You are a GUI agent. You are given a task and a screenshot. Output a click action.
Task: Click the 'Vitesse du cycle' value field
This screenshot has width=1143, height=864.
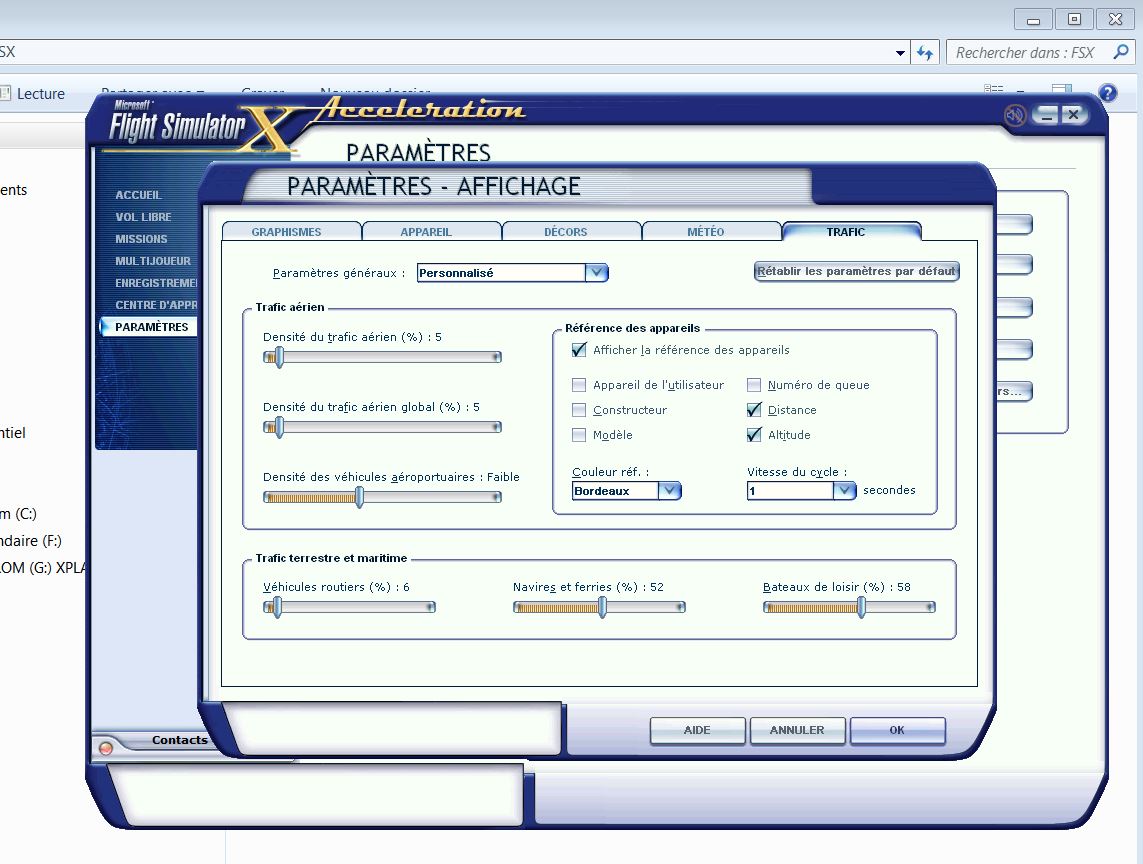[x=790, y=491]
